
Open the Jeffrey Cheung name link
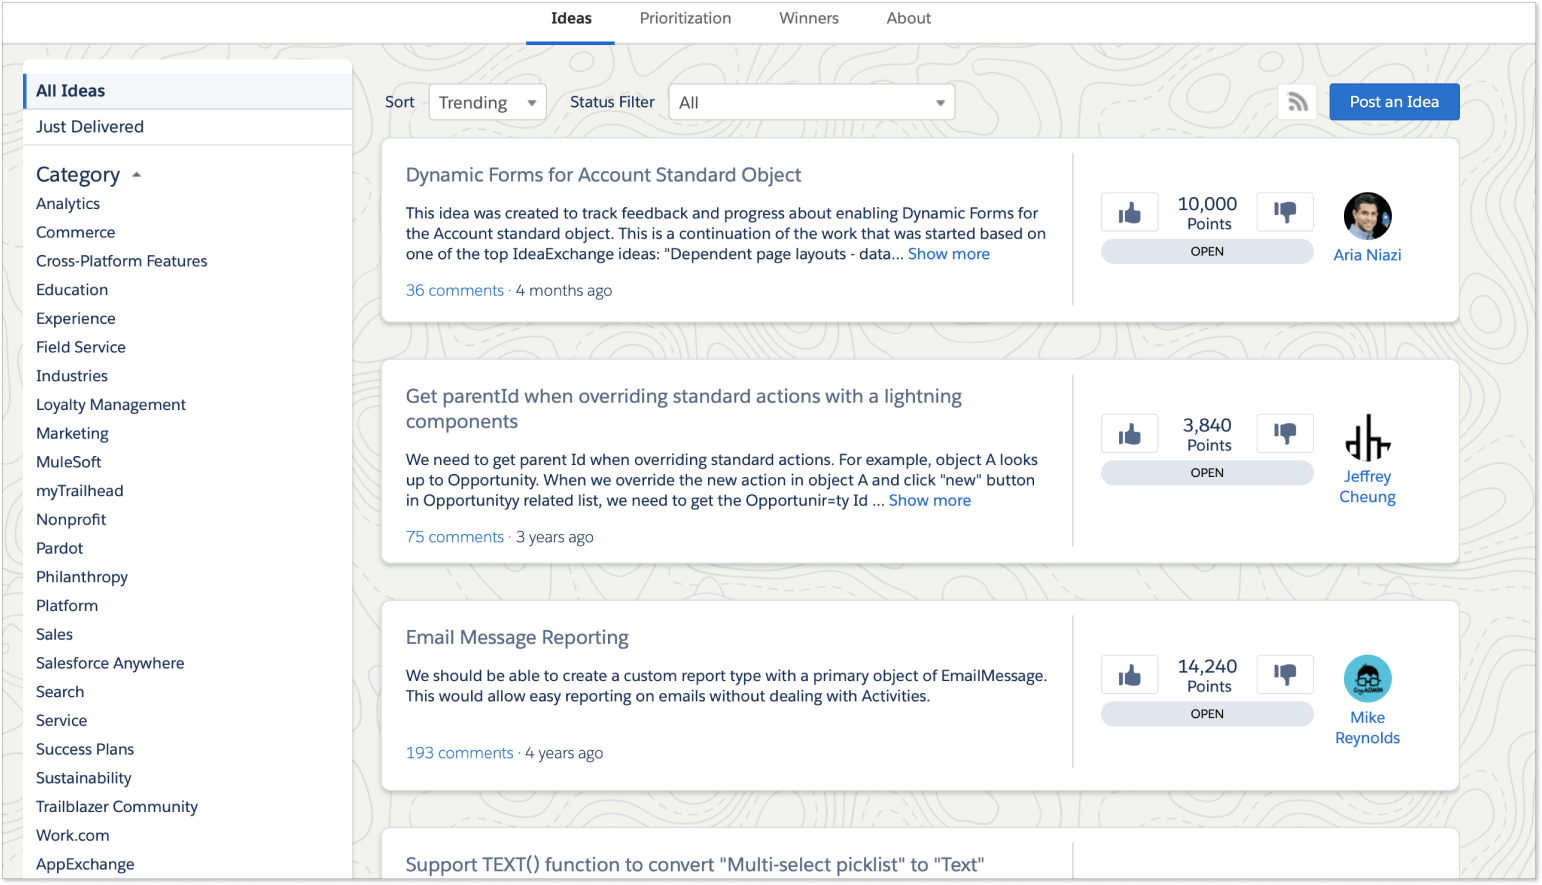tap(1367, 487)
